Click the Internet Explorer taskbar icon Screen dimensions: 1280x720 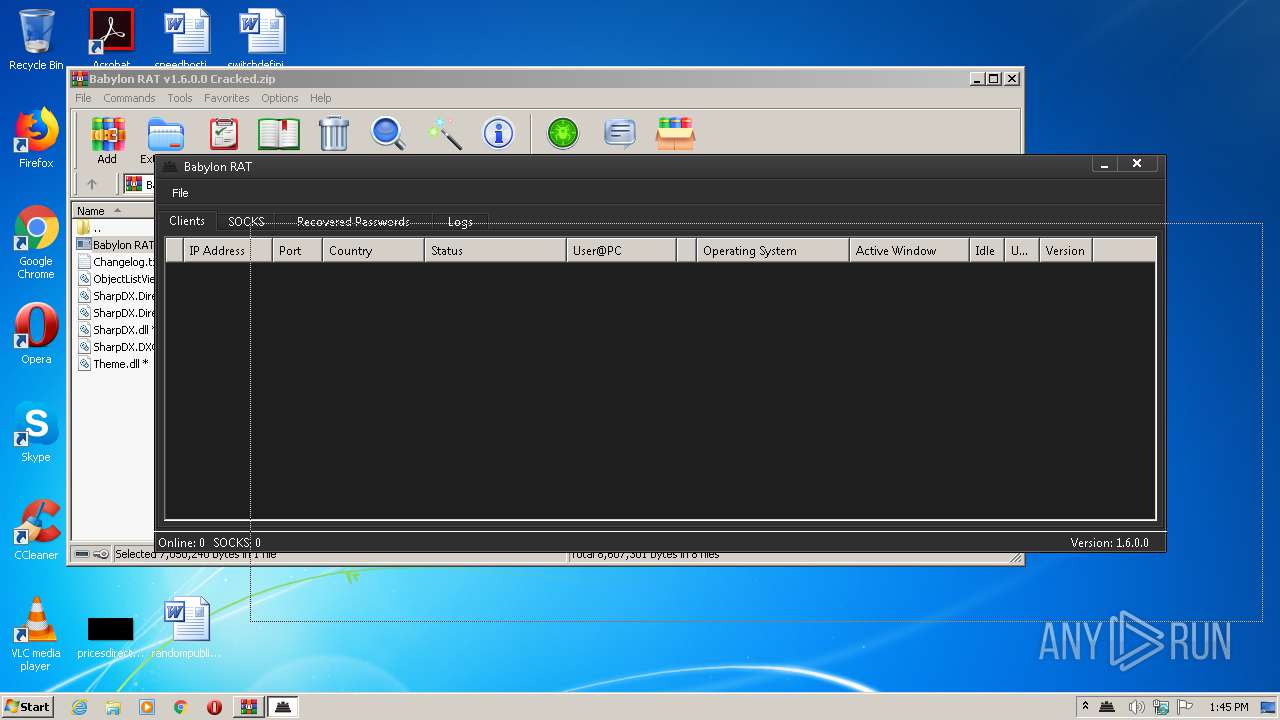(79, 707)
